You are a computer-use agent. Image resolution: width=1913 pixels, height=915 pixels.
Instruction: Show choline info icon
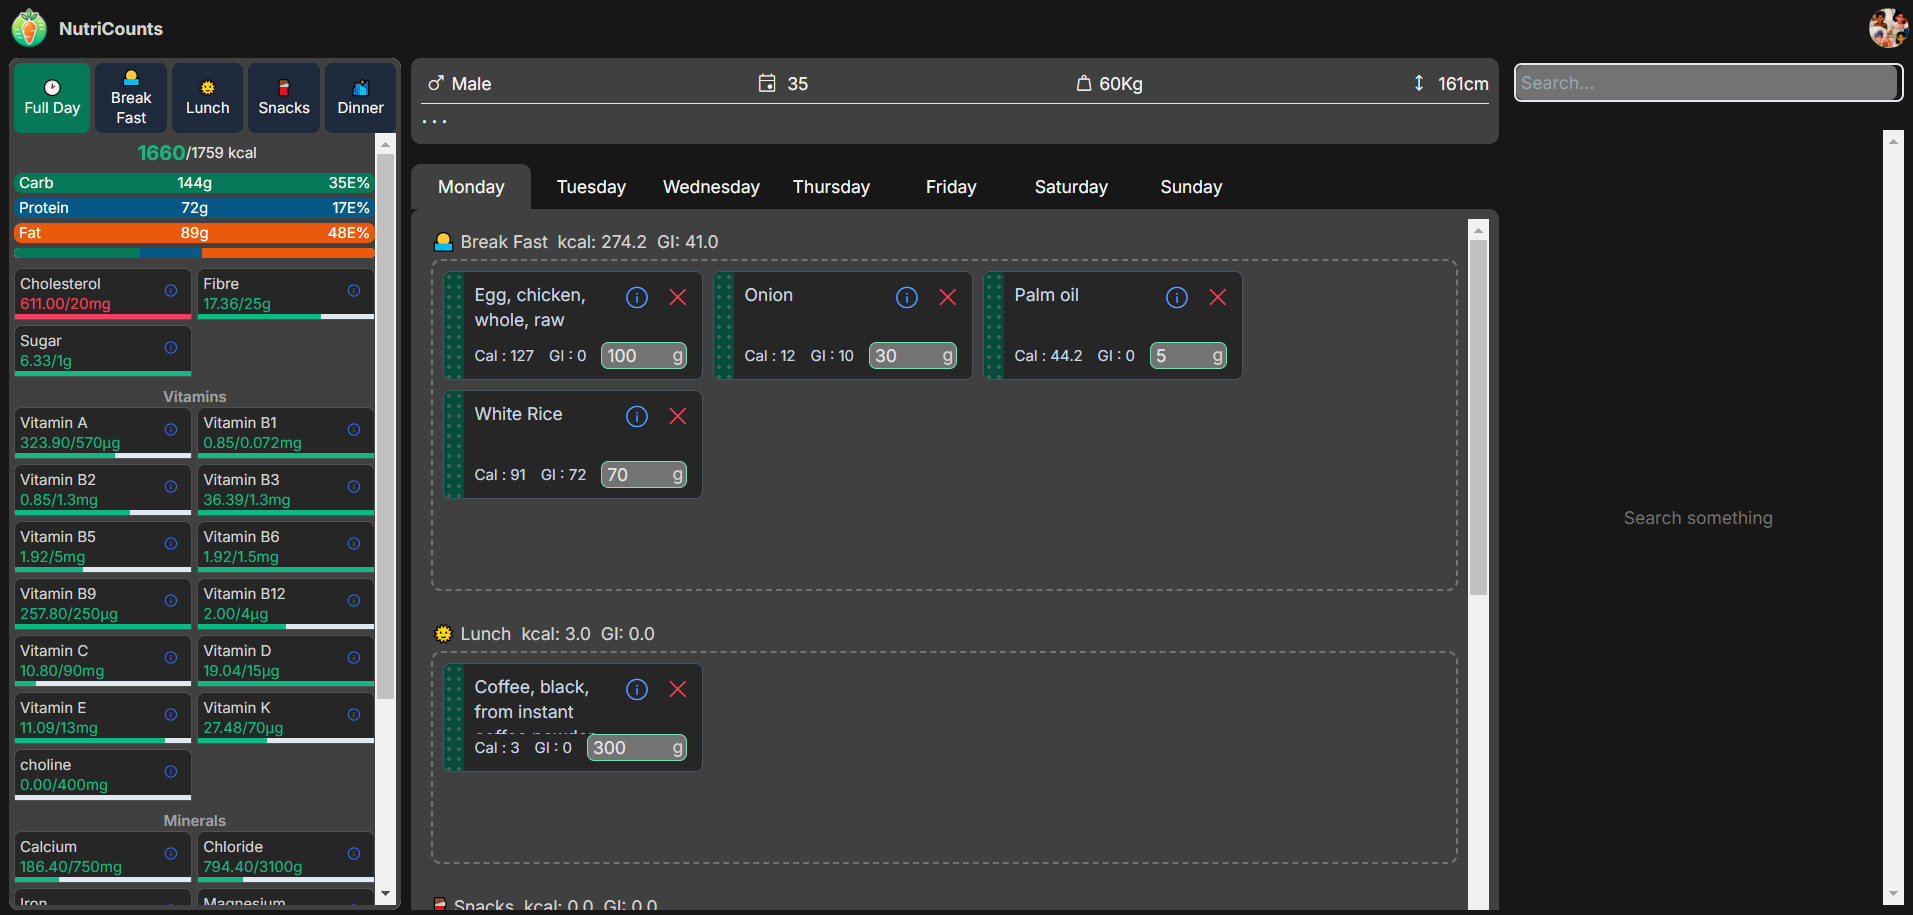(171, 772)
